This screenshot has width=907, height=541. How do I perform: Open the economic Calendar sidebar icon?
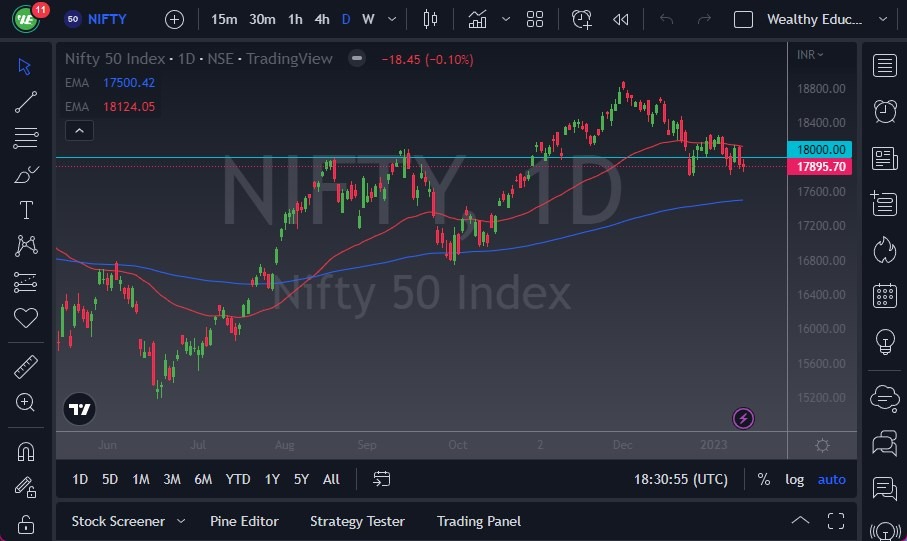[x=884, y=295]
